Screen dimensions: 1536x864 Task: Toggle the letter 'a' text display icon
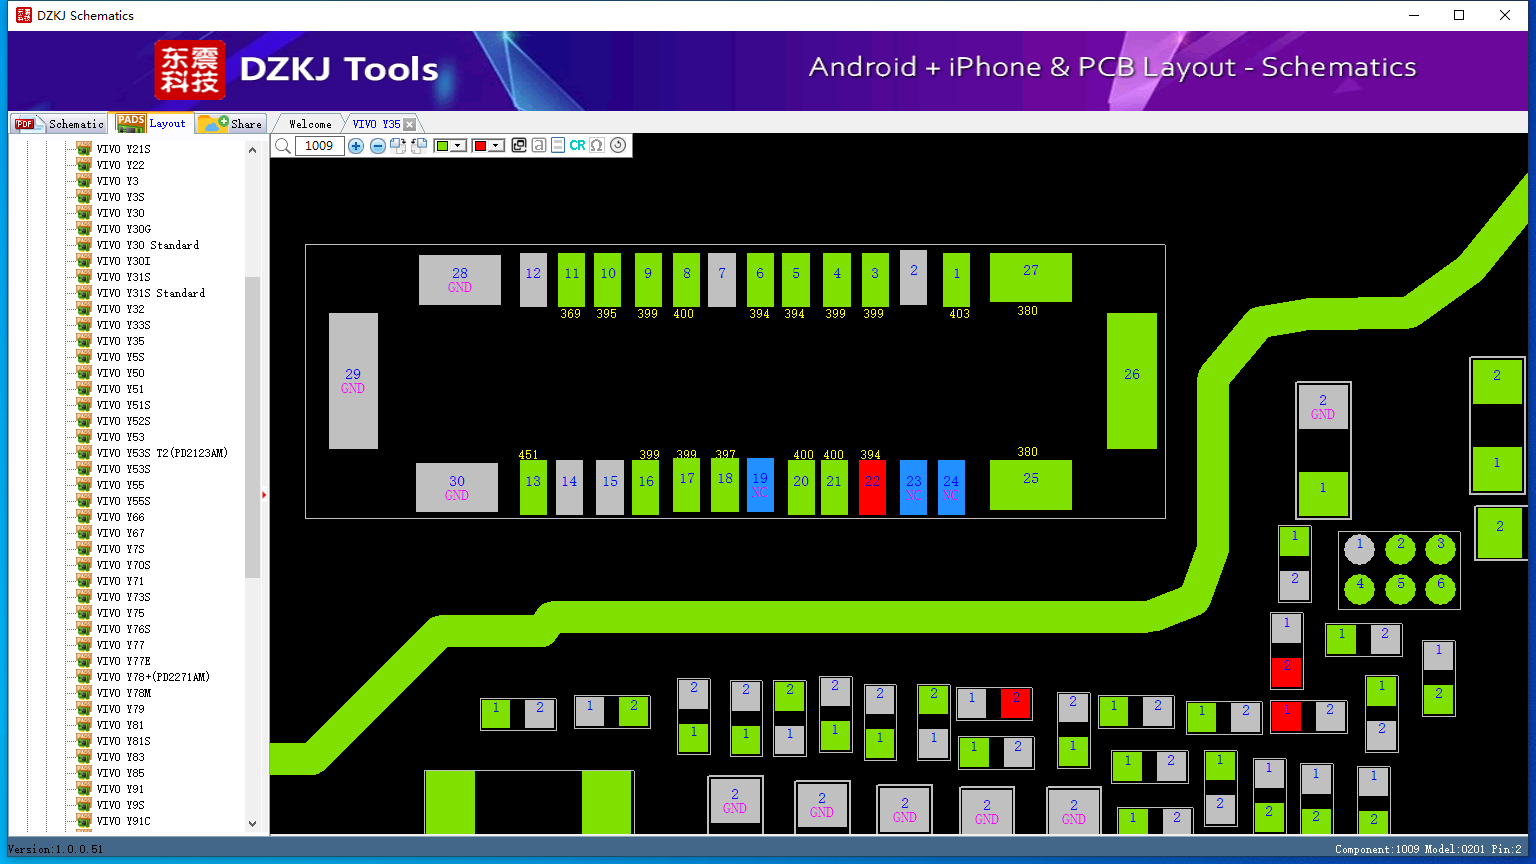539,146
